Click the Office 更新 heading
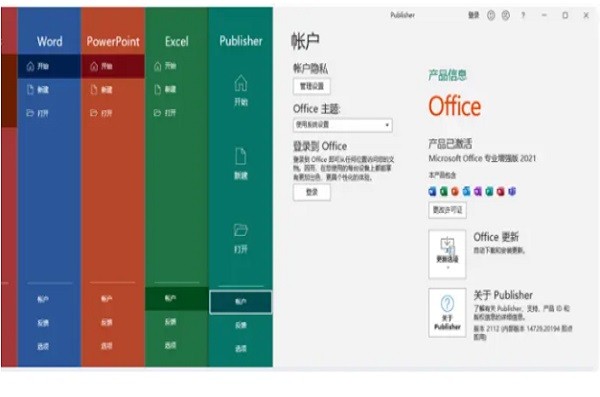Image resolution: width=600 pixels, height=397 pixels. (496, 237)
